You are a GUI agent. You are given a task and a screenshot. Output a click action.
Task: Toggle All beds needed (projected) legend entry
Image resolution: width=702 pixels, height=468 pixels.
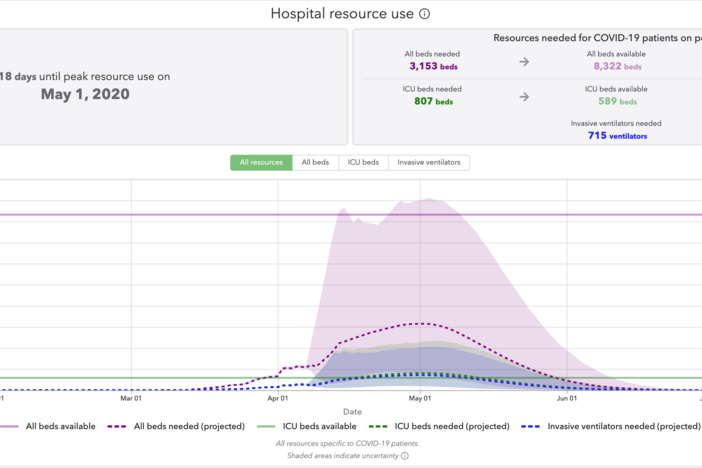pos(176,426)
